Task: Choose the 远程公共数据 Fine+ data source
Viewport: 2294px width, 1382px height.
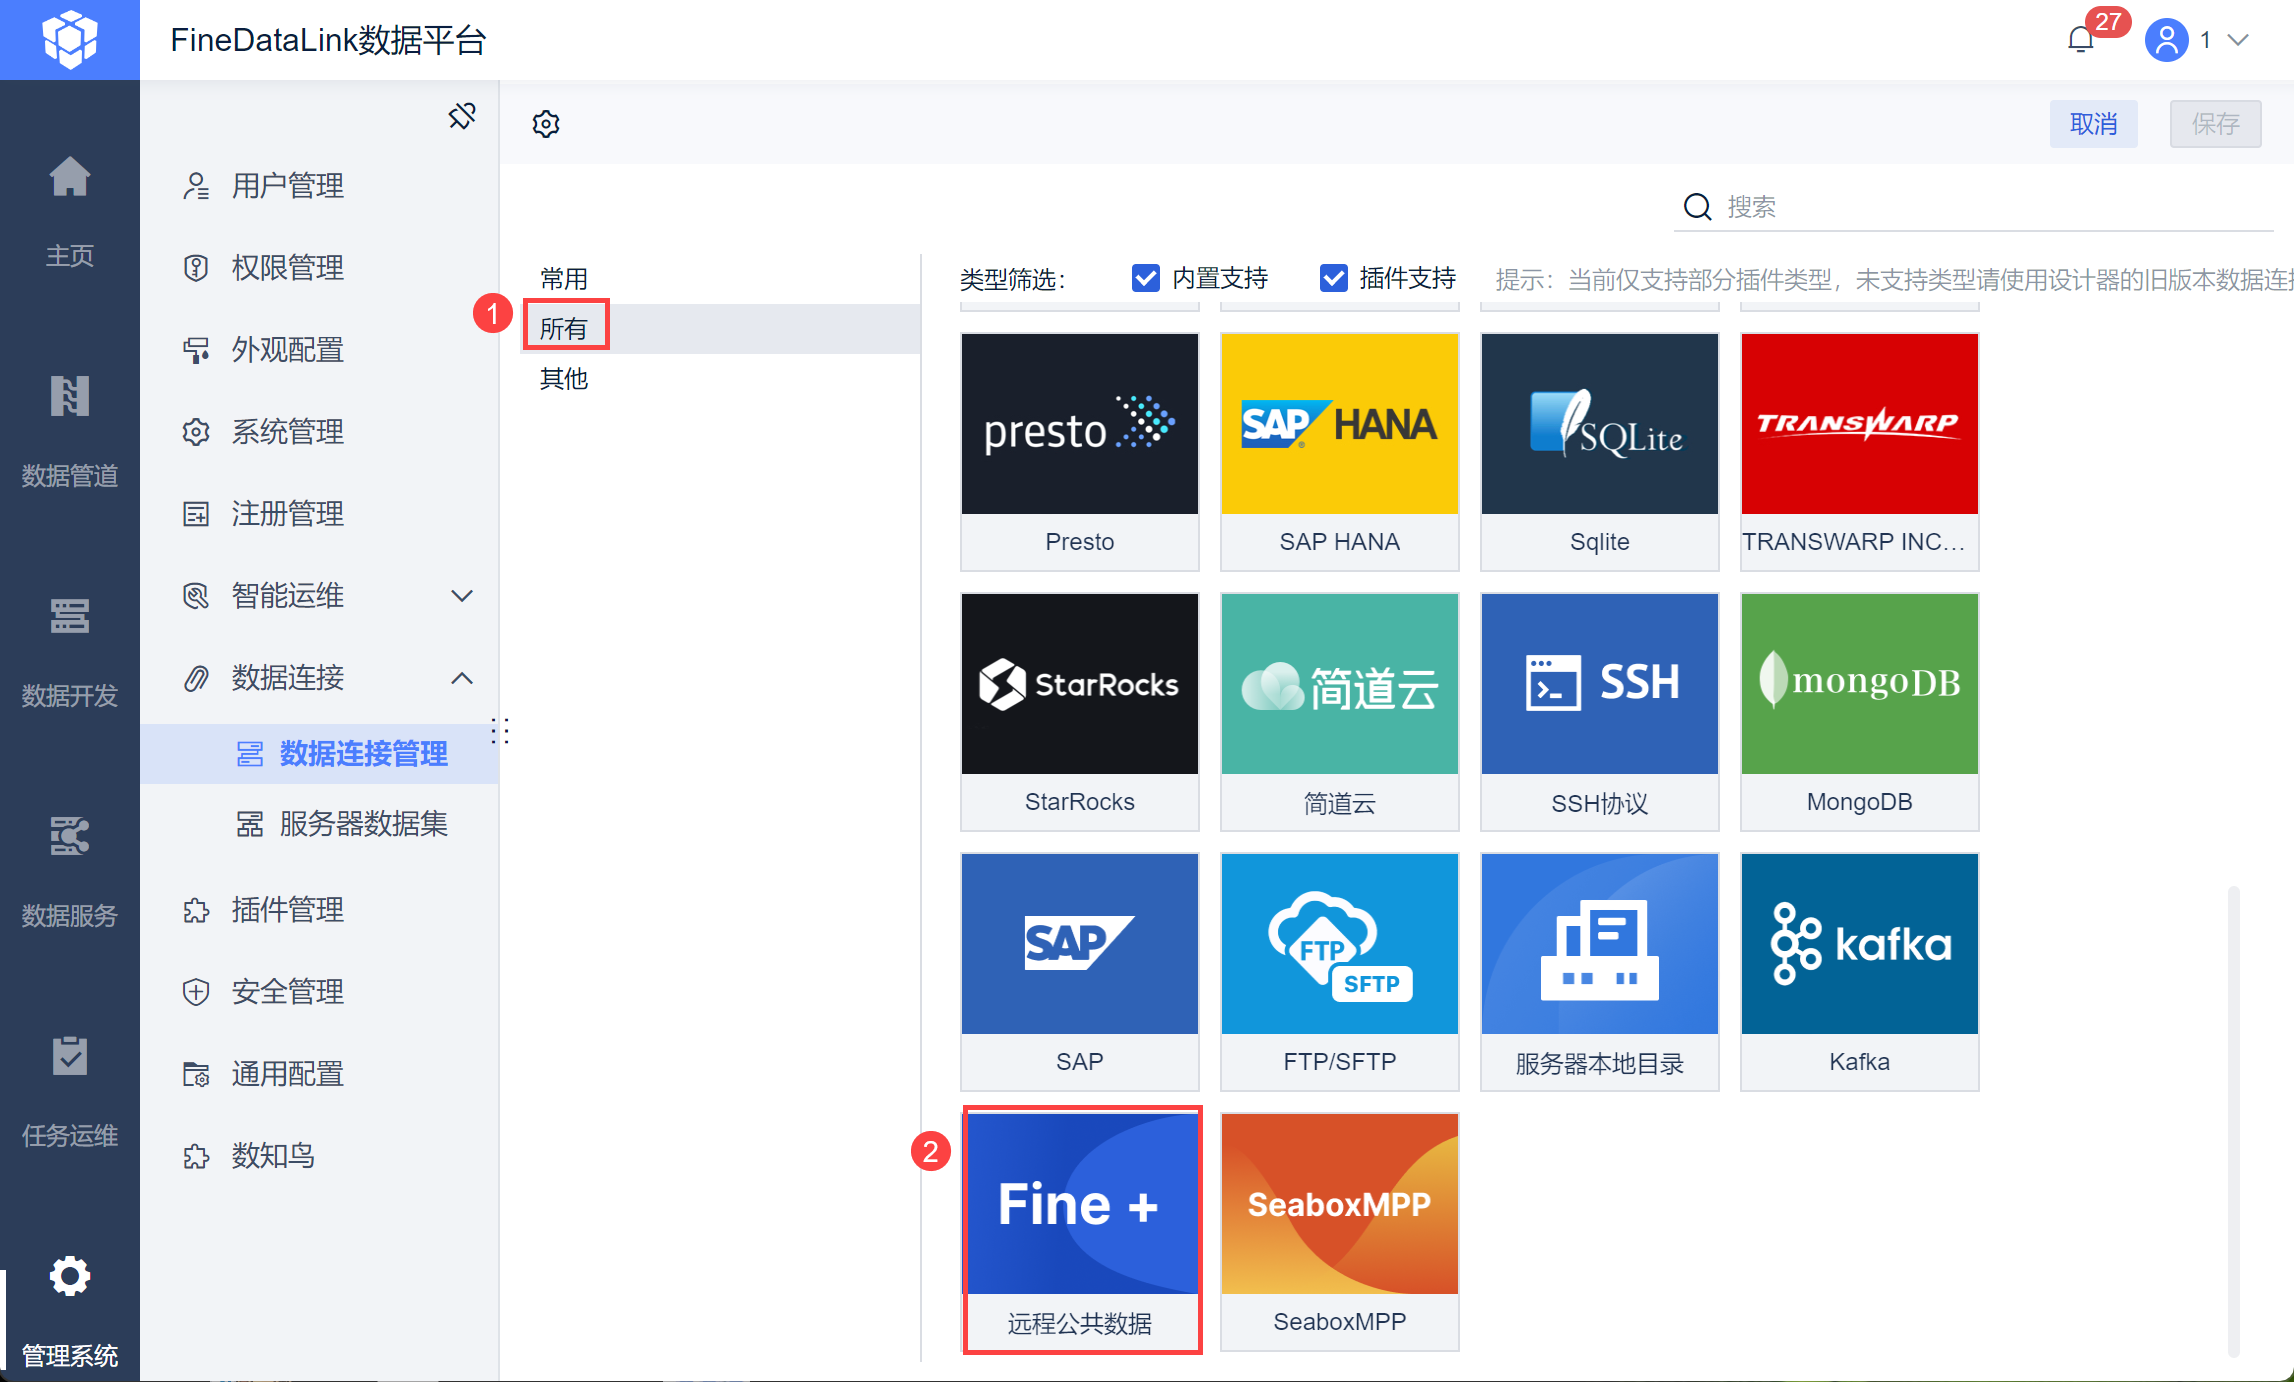Action: (x=1080, y=1230)
